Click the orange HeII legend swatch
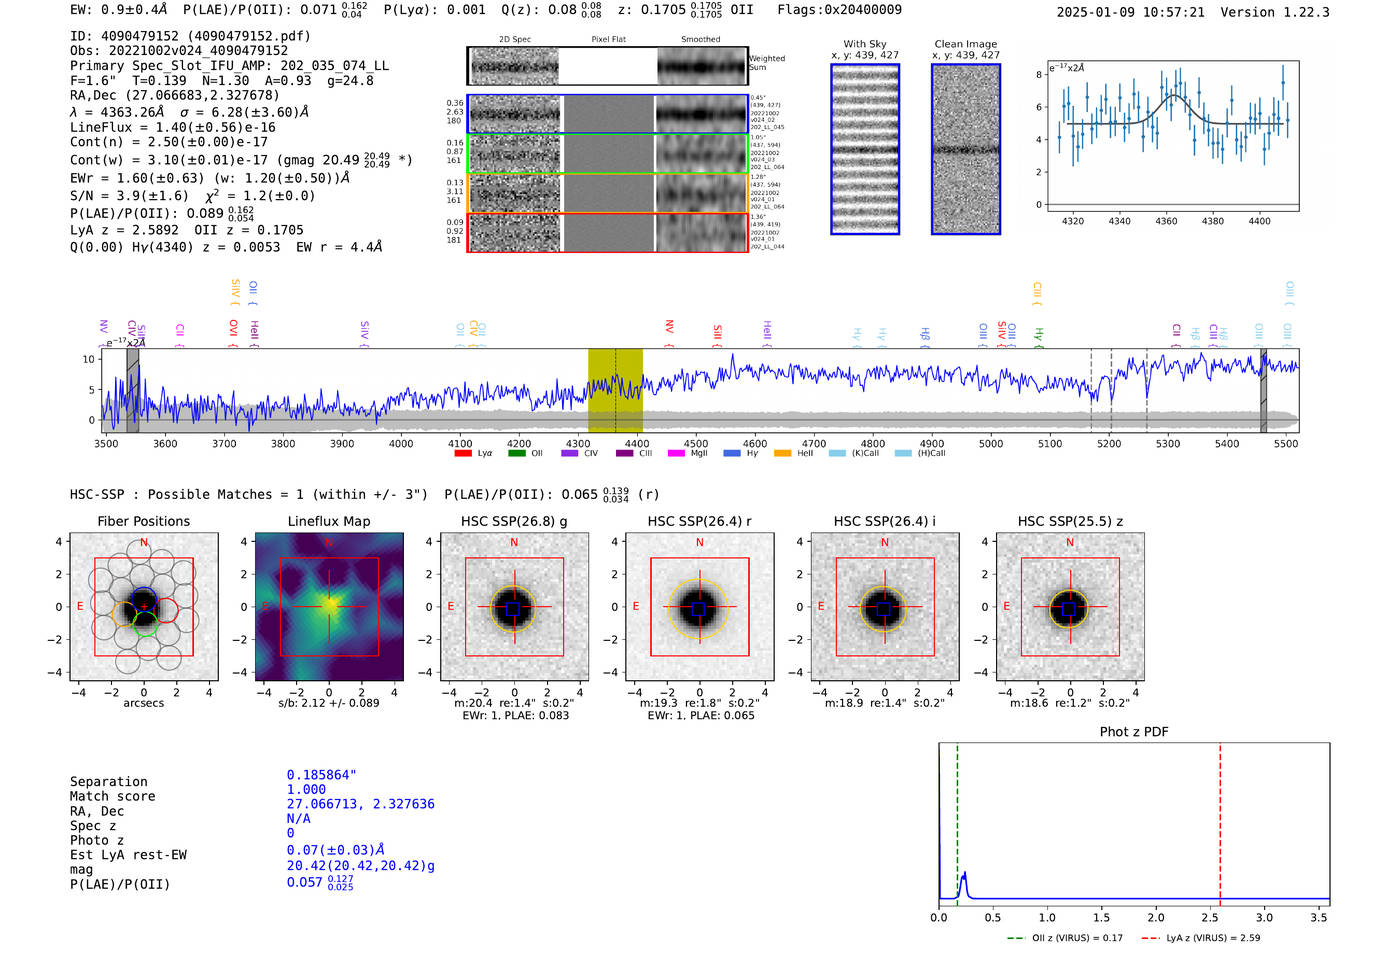Viewport: 1400px width, 953px height. pos(782,453)
